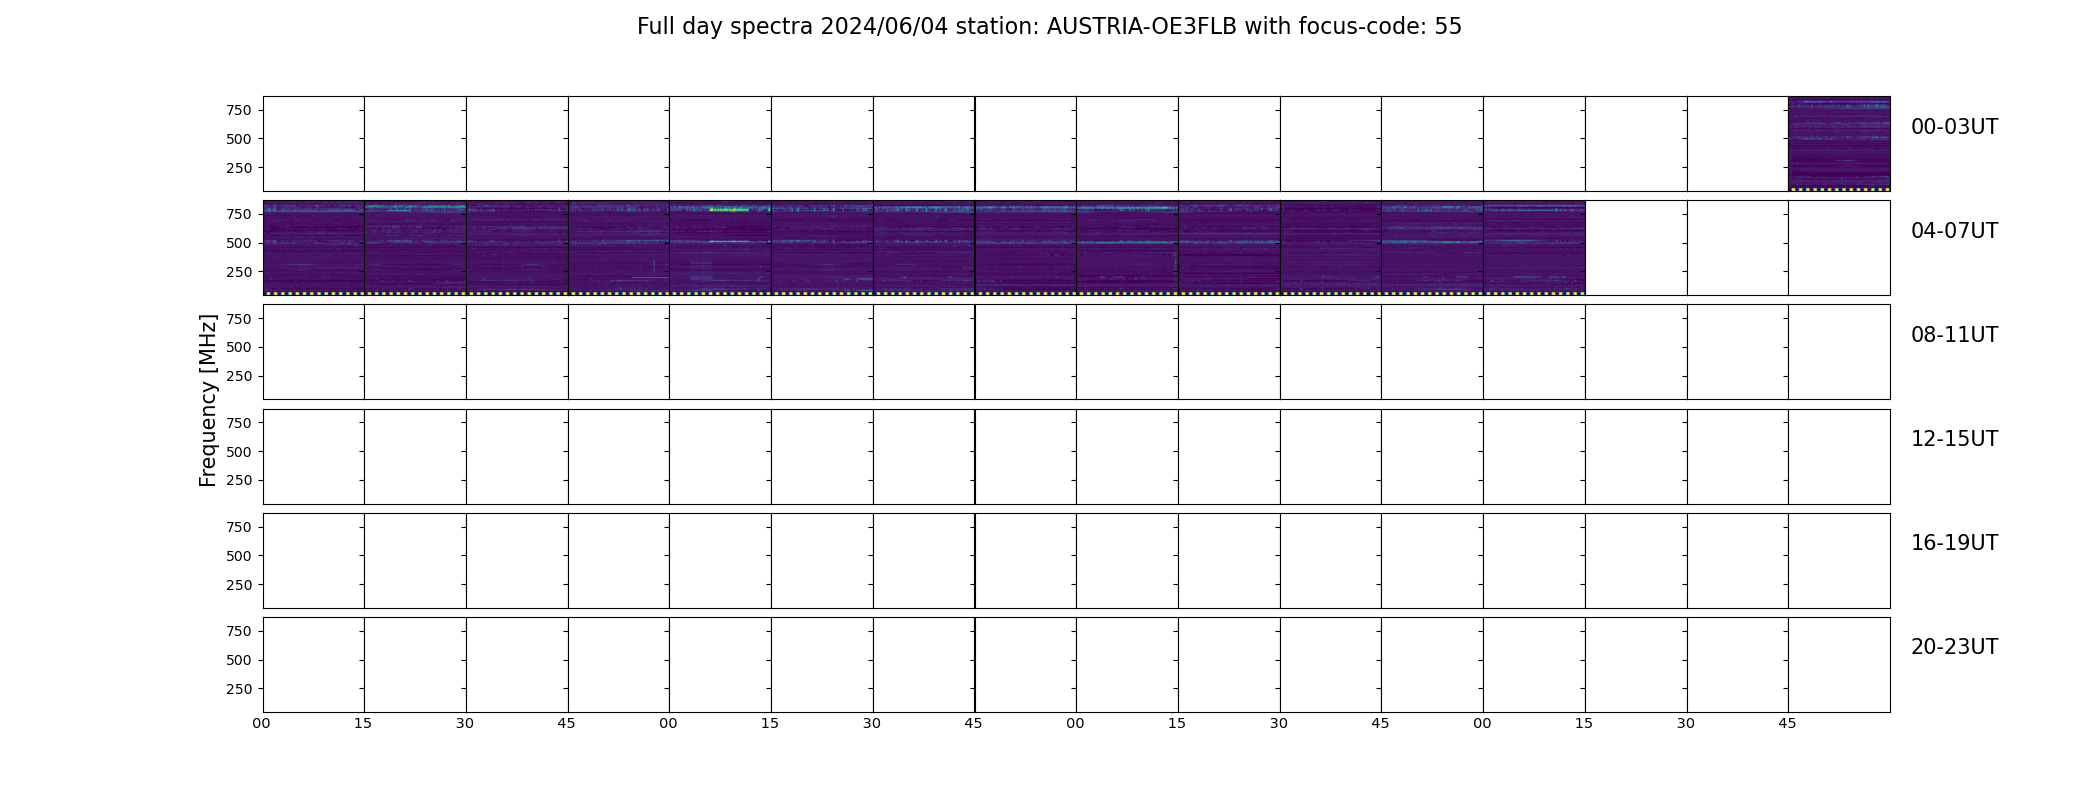Click the bright green burst near 800 MHz in 04-07UT
This screenshot has height=800, width=2100.
tap(729, 209)
